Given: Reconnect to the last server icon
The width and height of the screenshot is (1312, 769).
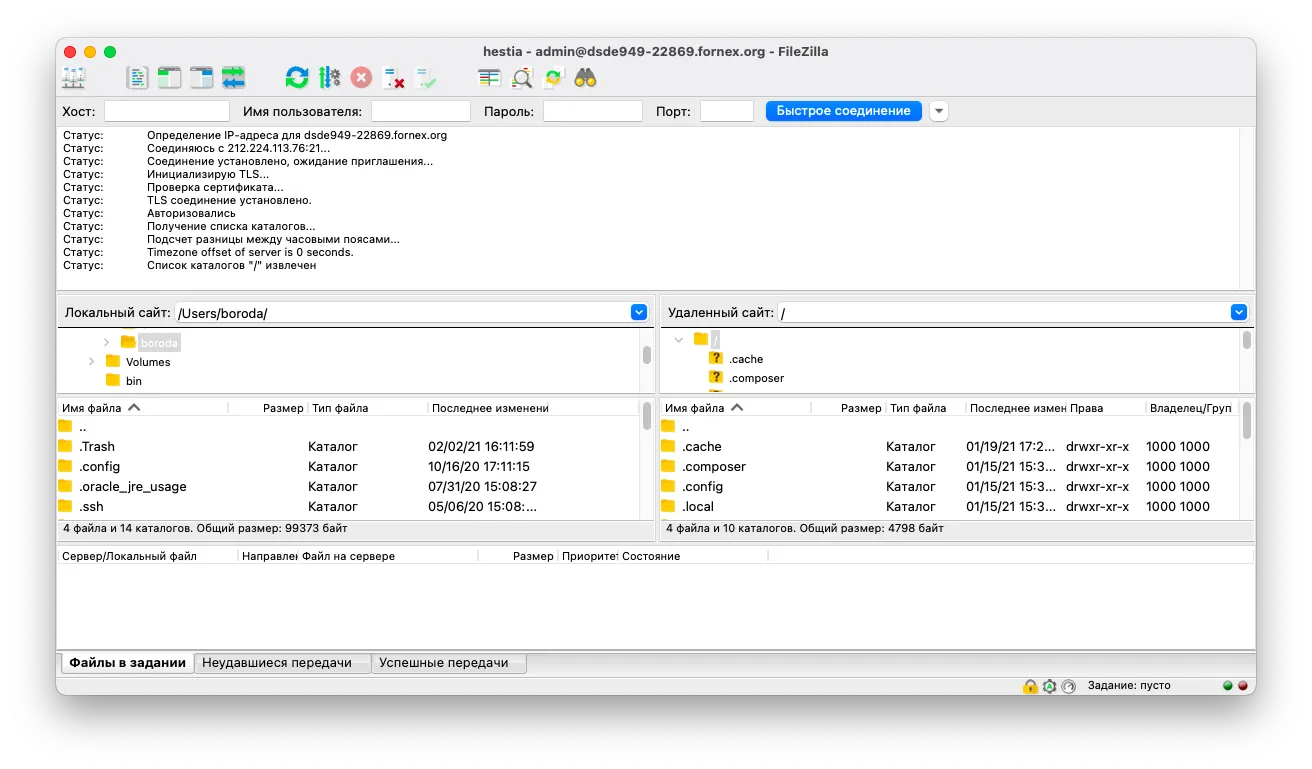Looking at the screenshot, I should [426, 77].
